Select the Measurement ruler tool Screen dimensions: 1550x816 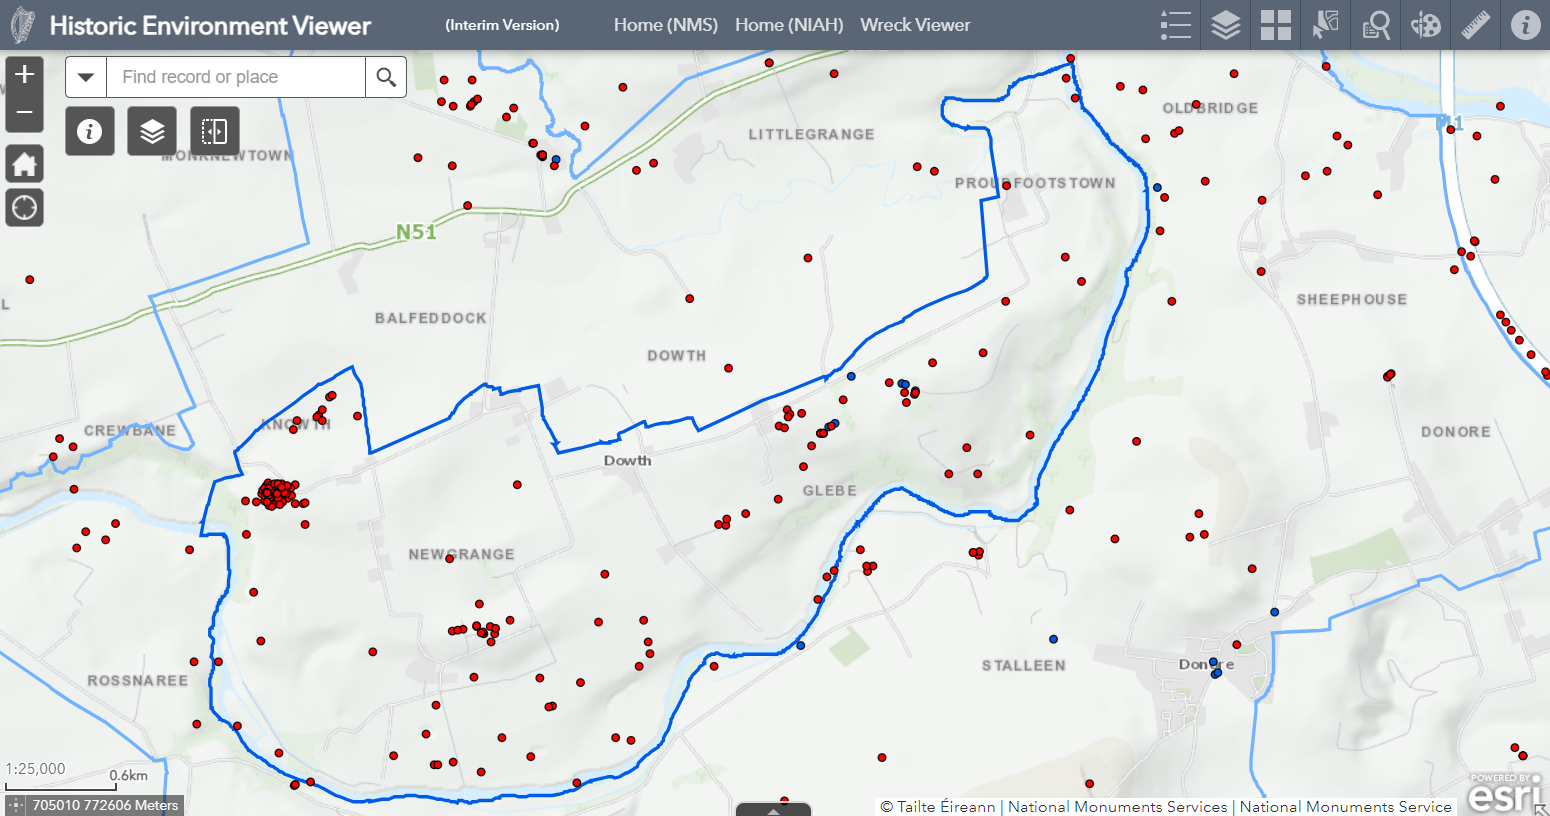click(1474, 24)
